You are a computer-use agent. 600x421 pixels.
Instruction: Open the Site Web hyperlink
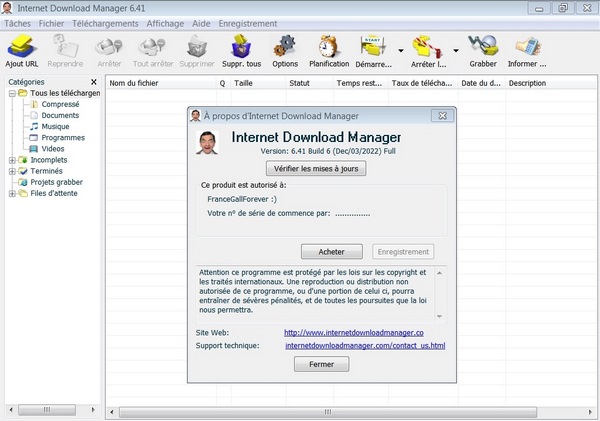[354, 333]
